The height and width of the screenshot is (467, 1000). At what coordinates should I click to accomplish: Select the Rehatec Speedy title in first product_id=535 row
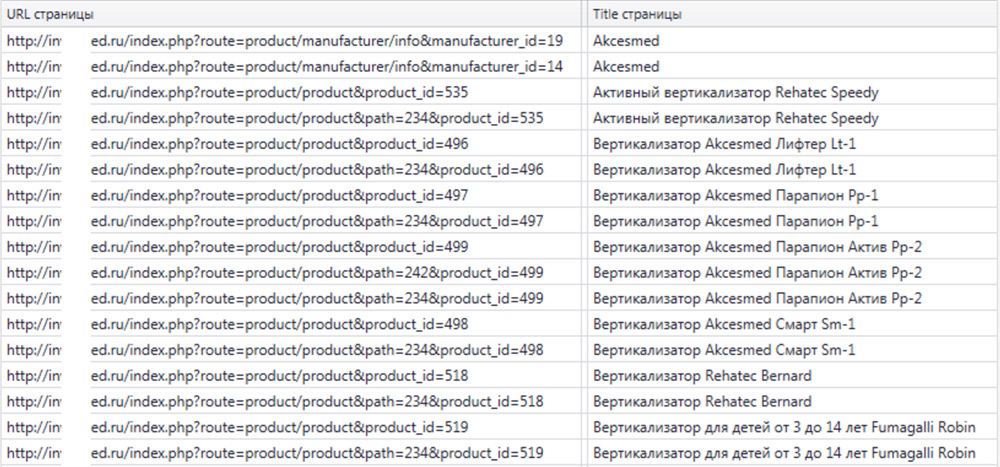tap(735, 93)
